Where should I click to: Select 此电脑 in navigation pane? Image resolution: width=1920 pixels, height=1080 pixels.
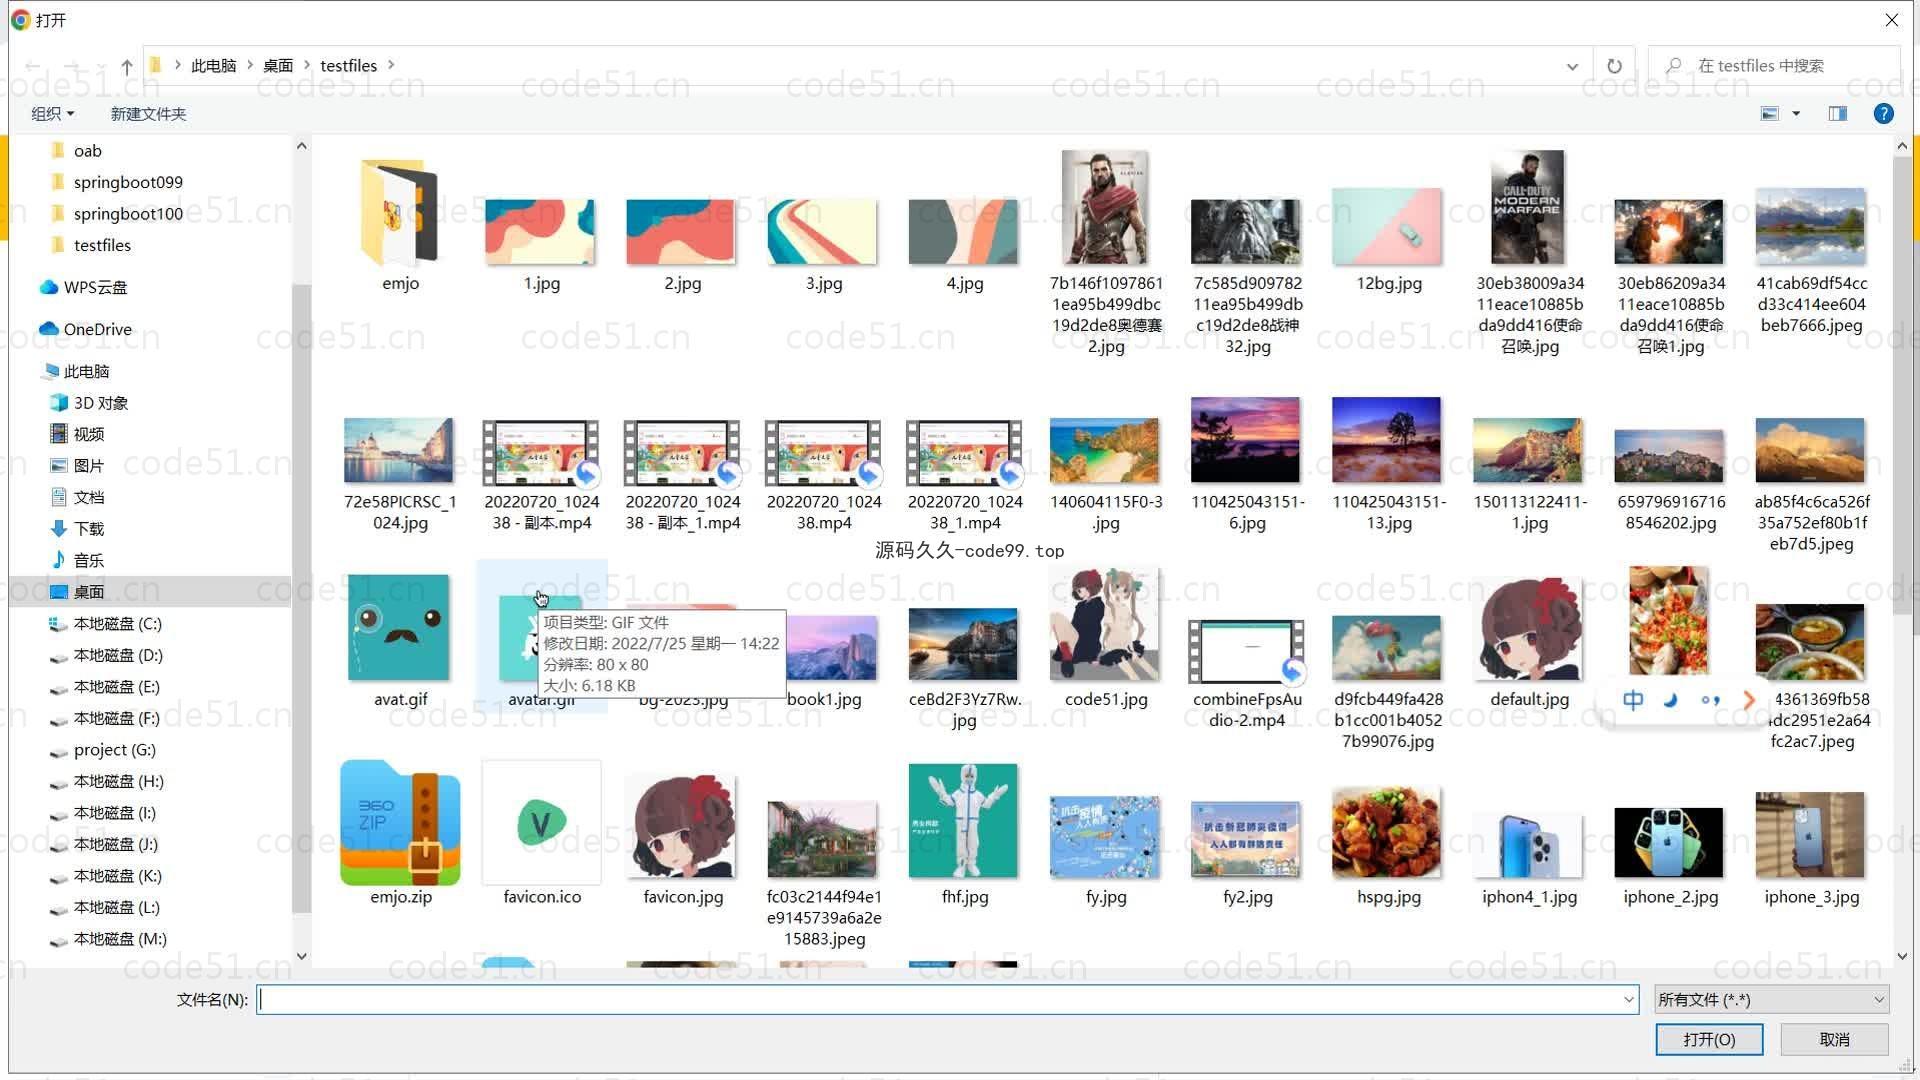coord(86,371)
